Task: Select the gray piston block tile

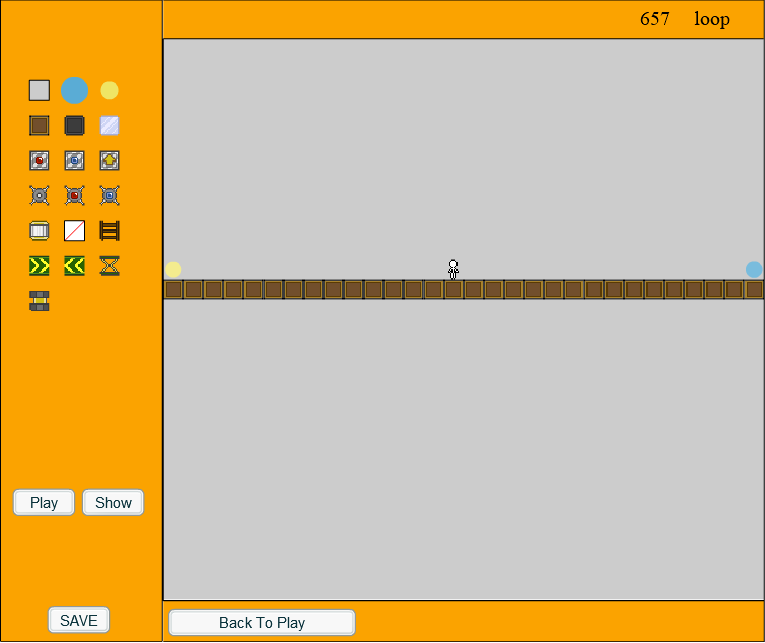Action: [x=40, y=301]
